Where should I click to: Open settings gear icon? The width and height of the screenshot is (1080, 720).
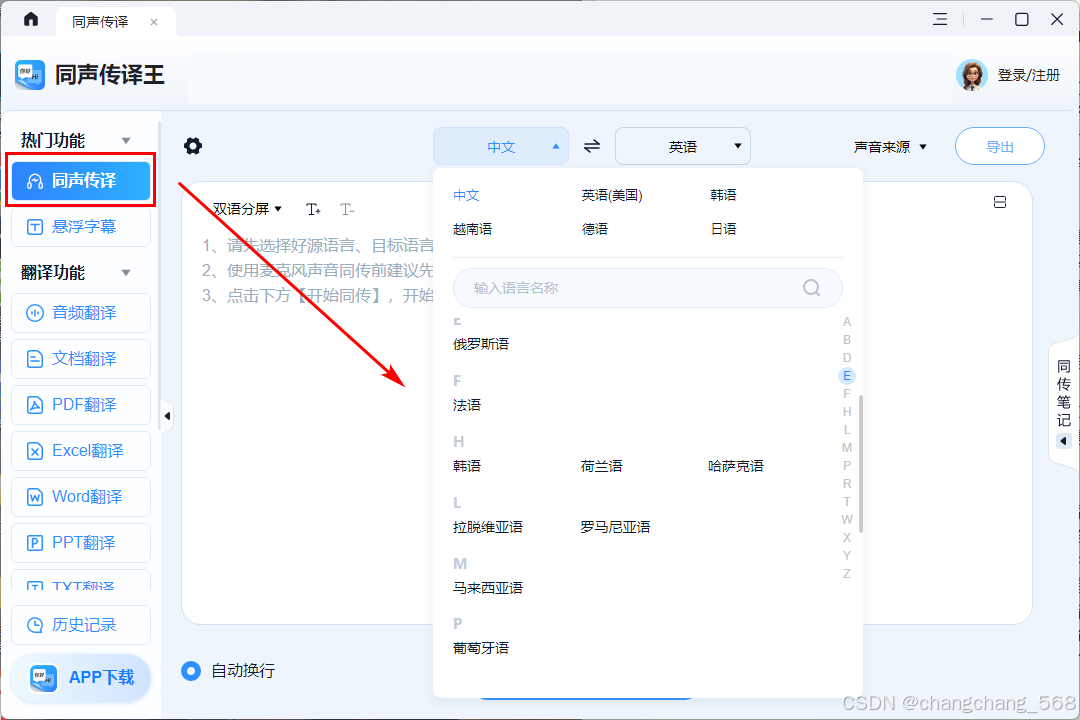tap(193, 145)
